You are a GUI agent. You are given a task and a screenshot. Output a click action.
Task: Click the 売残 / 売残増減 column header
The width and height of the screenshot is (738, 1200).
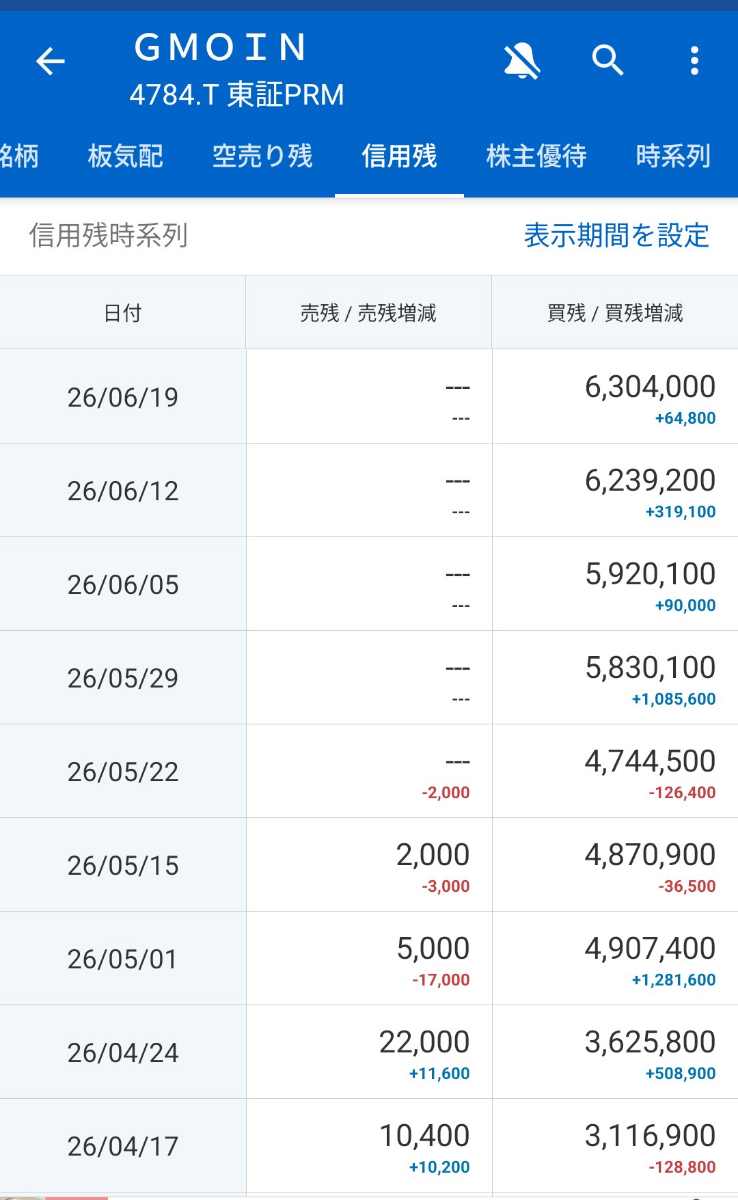click(368, 313)
